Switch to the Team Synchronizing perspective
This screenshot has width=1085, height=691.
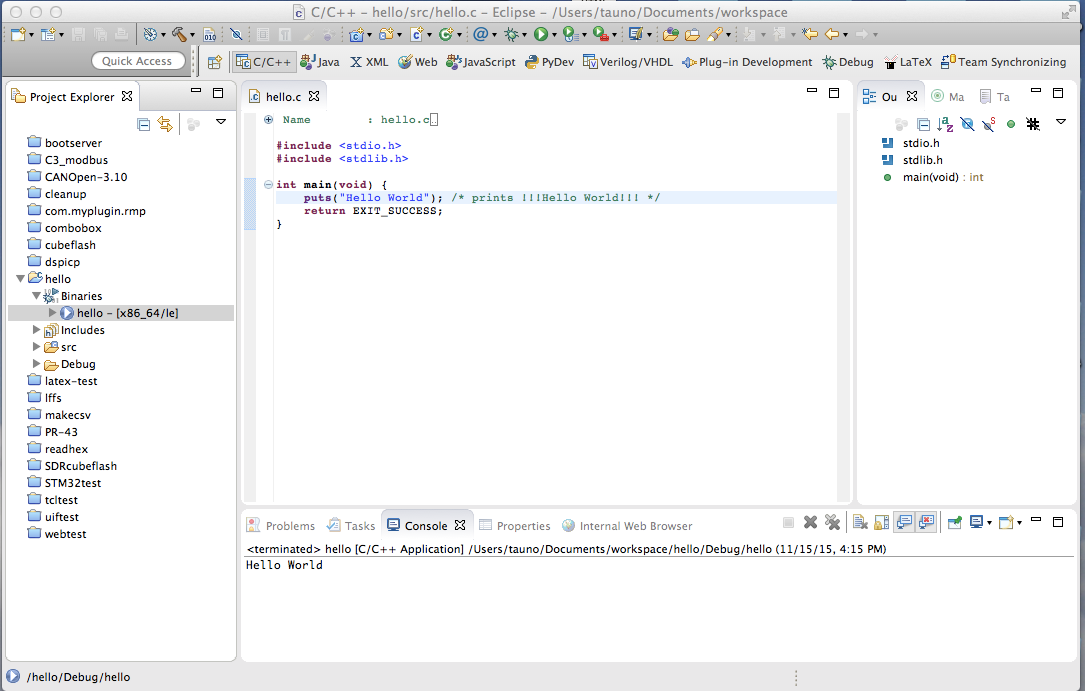pos(1004,62)
